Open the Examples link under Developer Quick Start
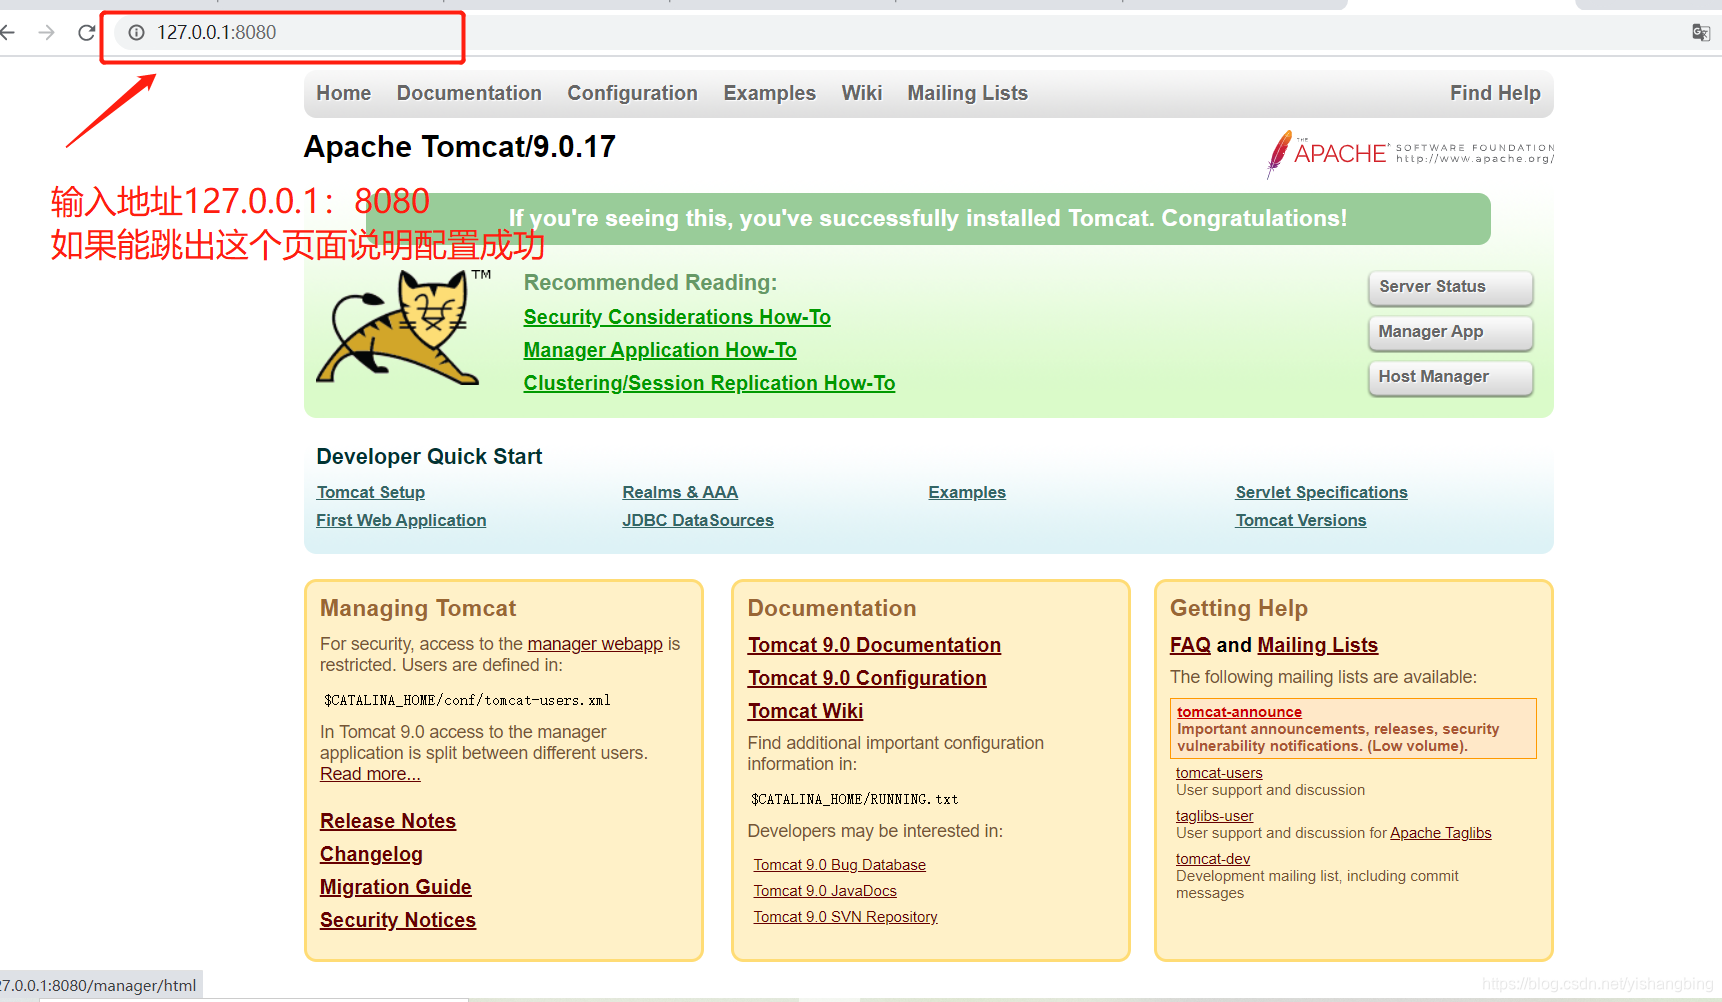1722x1002 pixels. tap(967, 492)
